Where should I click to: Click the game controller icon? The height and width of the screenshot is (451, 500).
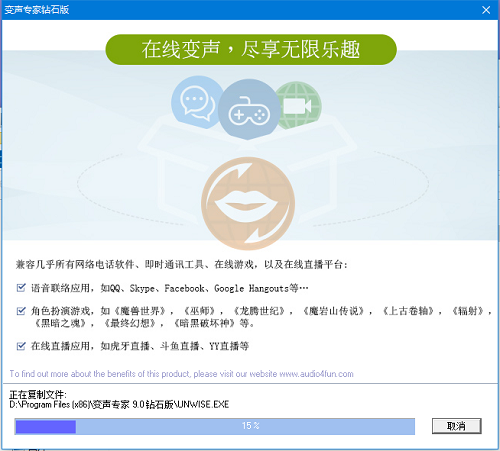[x=249, y=110]
